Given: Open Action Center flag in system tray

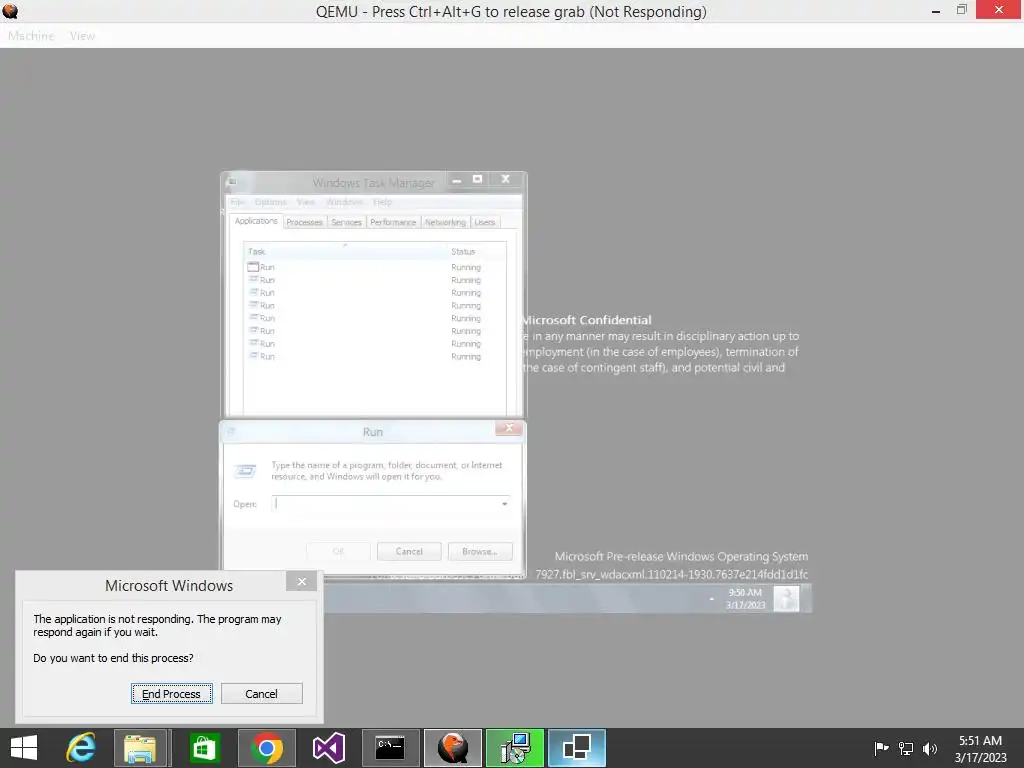Looking at the screenshot, I should point(881,748).
